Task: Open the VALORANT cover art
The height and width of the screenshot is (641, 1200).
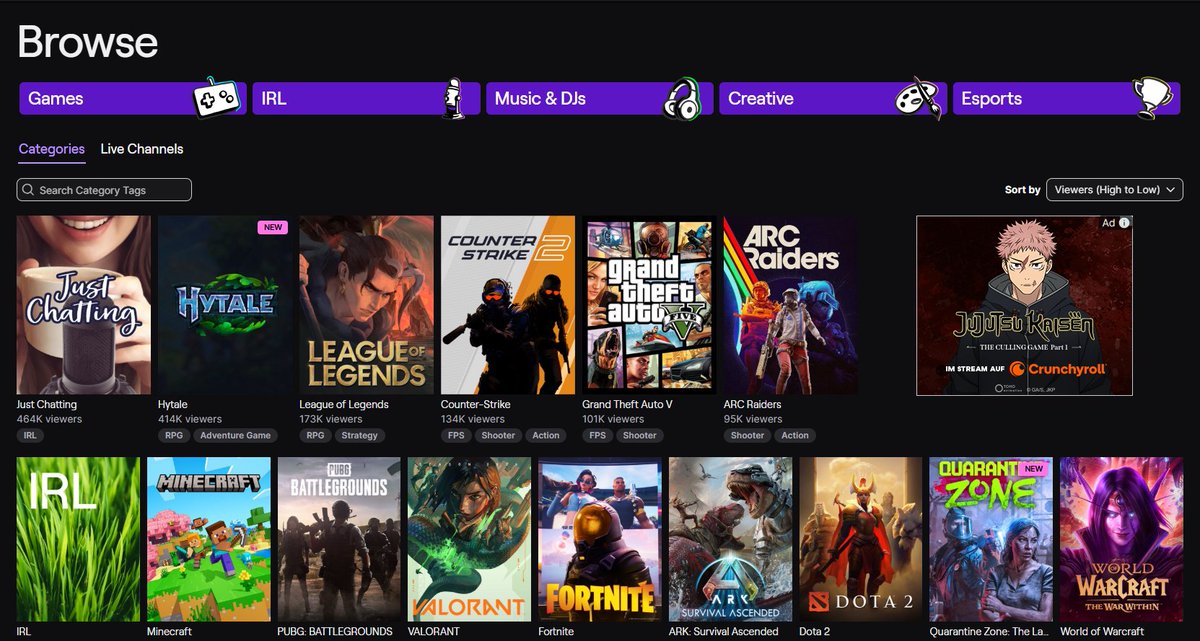Action: (x=470, y=540)
